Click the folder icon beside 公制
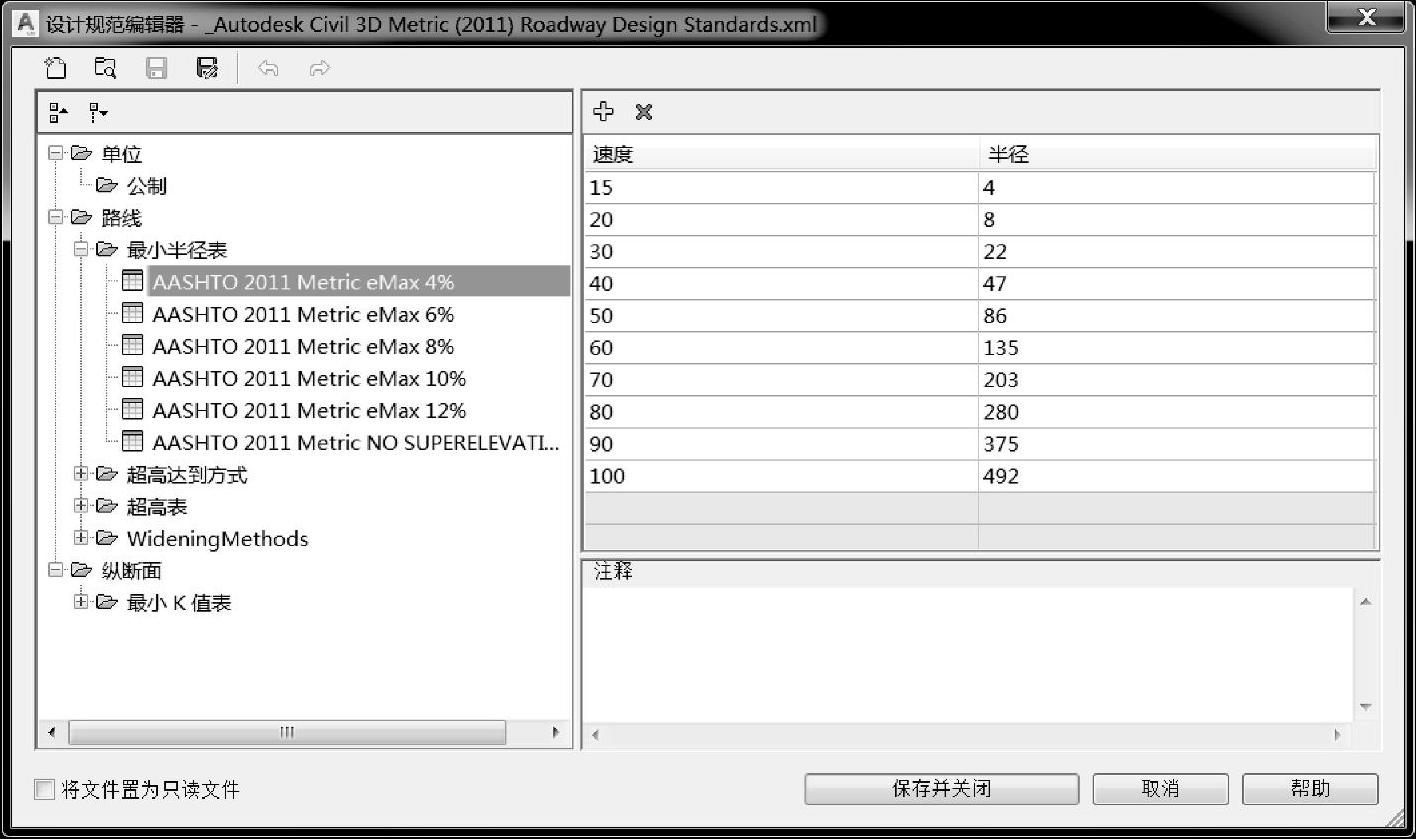The width and height of the screenshot is (1416, 839). point(107,186)
